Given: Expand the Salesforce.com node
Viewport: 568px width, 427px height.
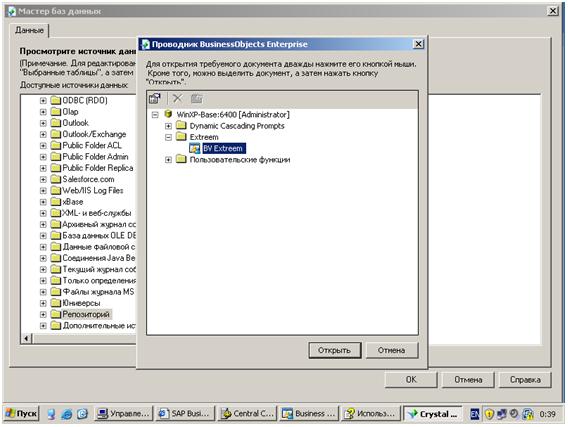Looking at the screenshot, I should click(x=43, y=179).
